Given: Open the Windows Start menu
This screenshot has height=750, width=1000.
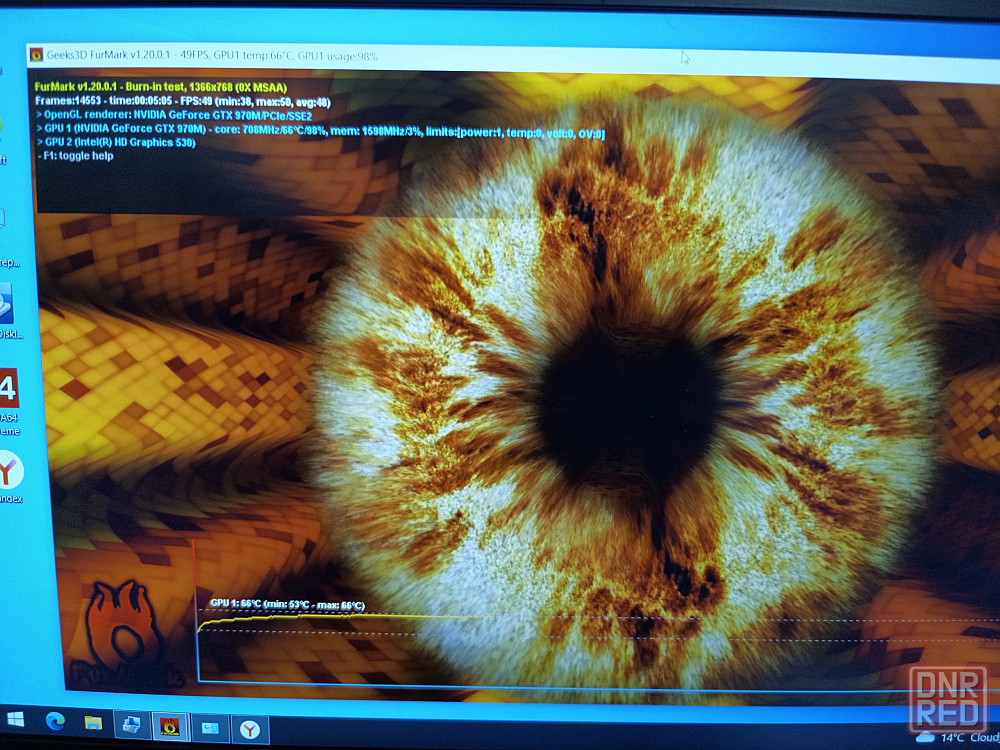Looking at the screenshot, I should point(15,719).
